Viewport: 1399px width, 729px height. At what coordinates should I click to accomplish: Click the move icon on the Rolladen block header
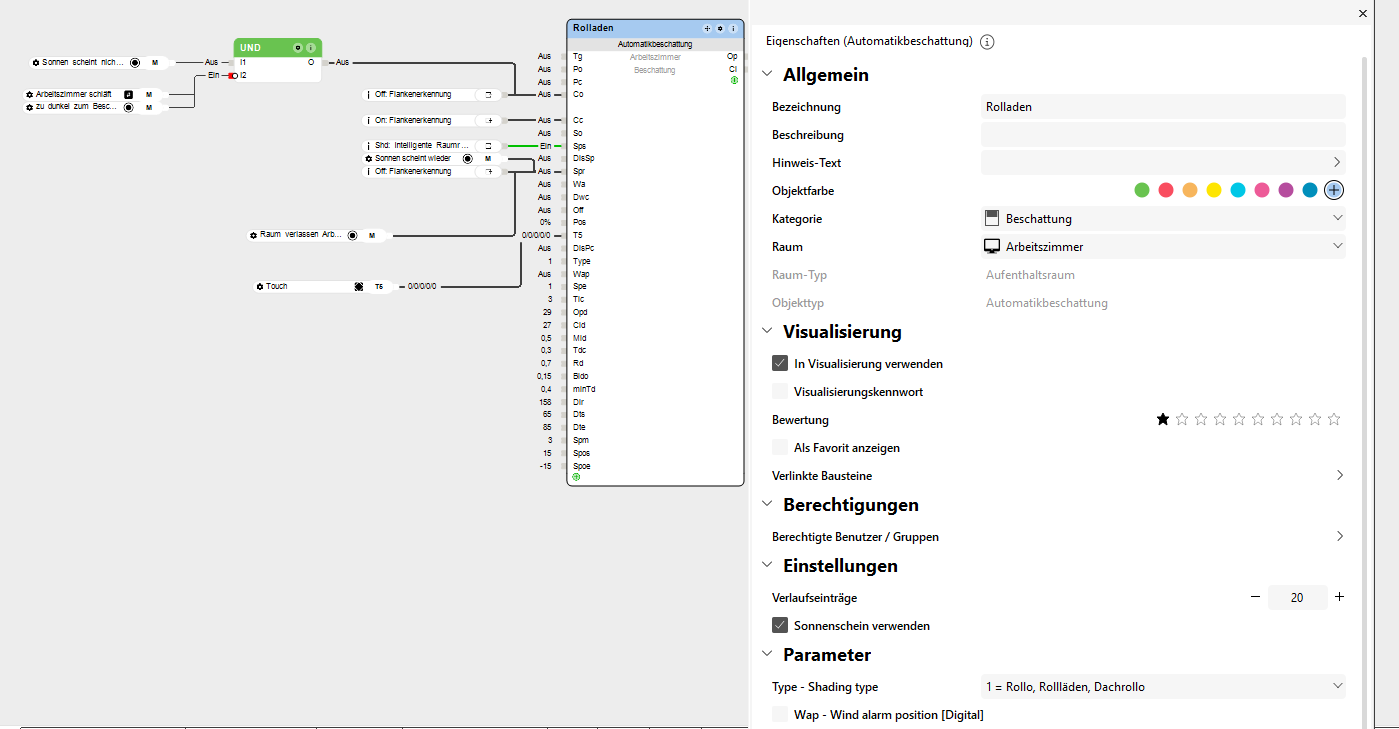coord(707,28)
